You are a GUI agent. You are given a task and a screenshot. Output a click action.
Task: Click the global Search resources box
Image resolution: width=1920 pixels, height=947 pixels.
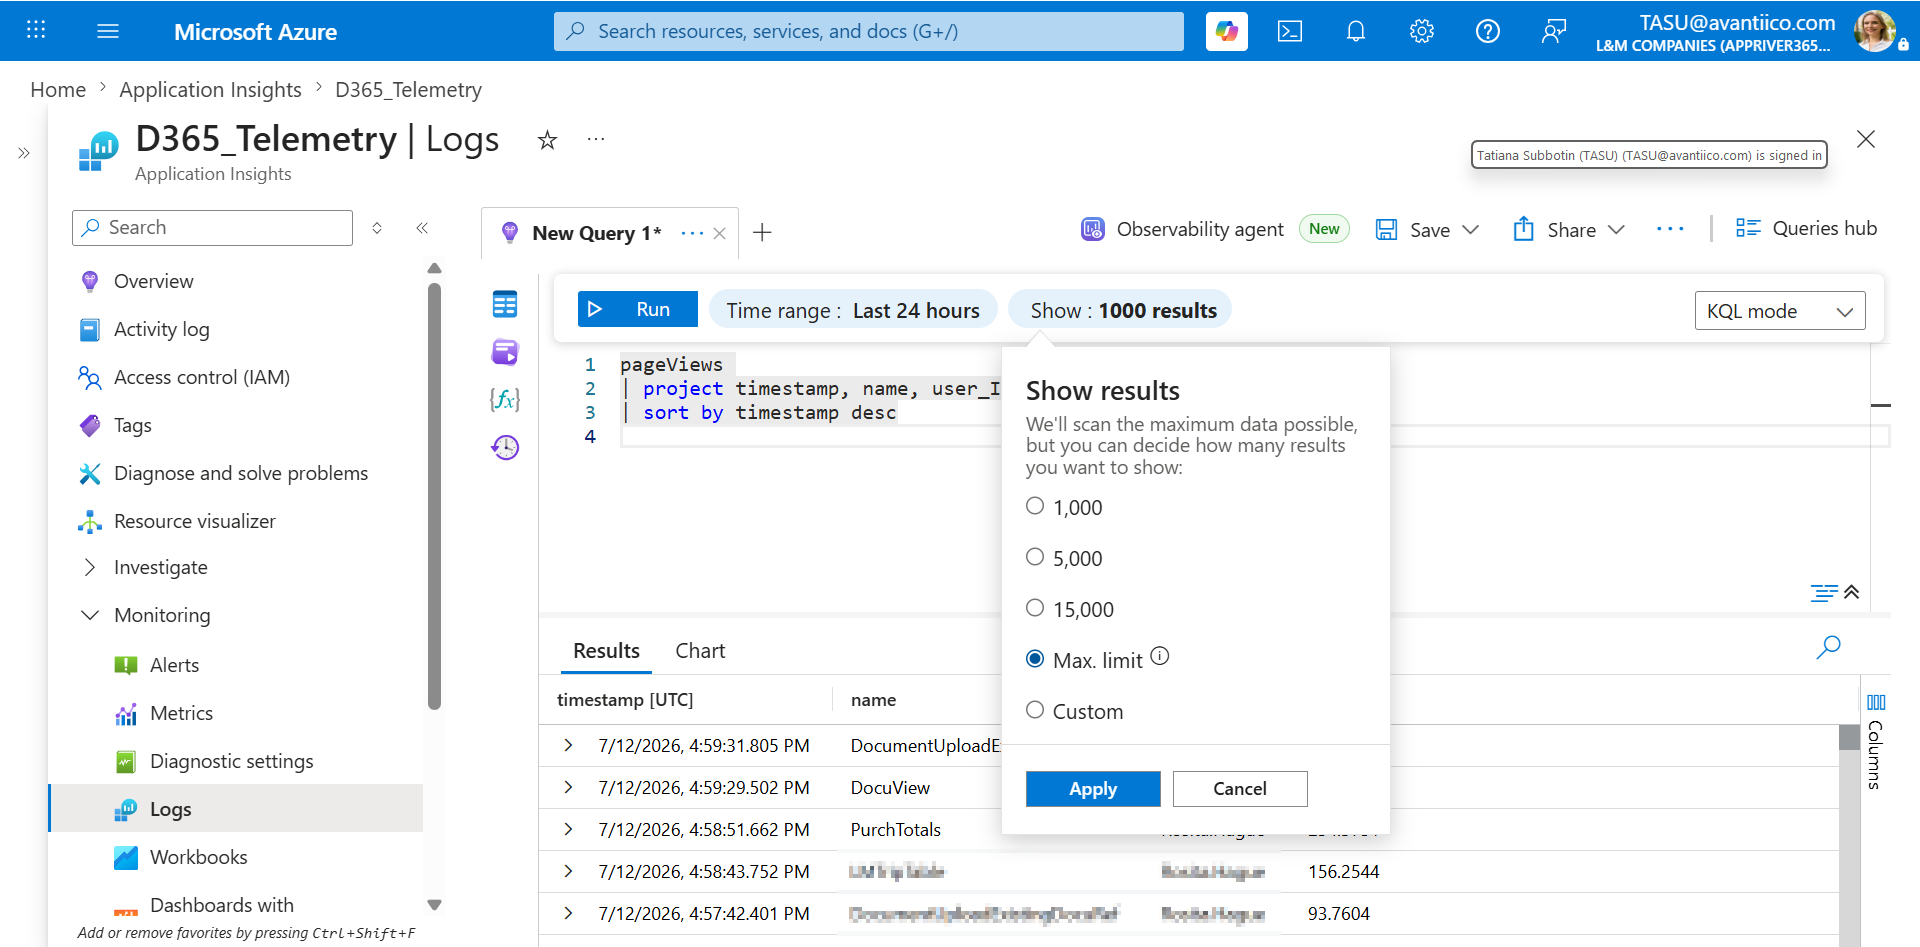point(868,31)
